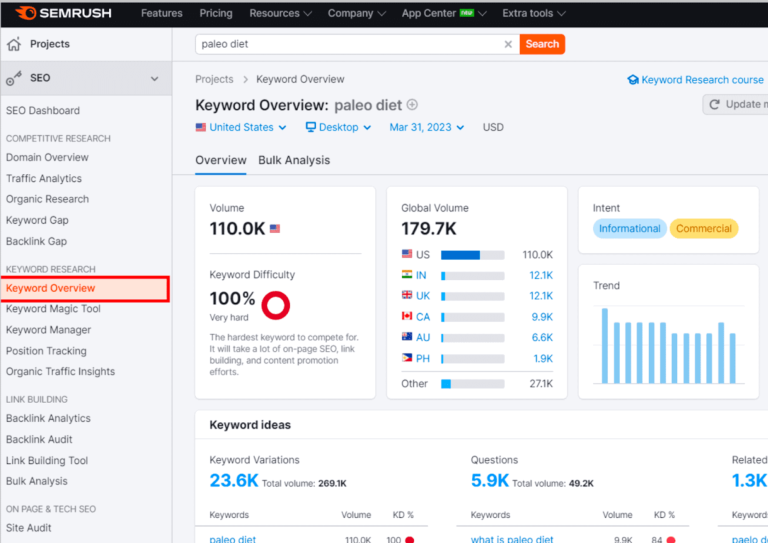This screenshot has width=768, height=543.
Task: Click the India flag in Global Volume
Action: 407,275
